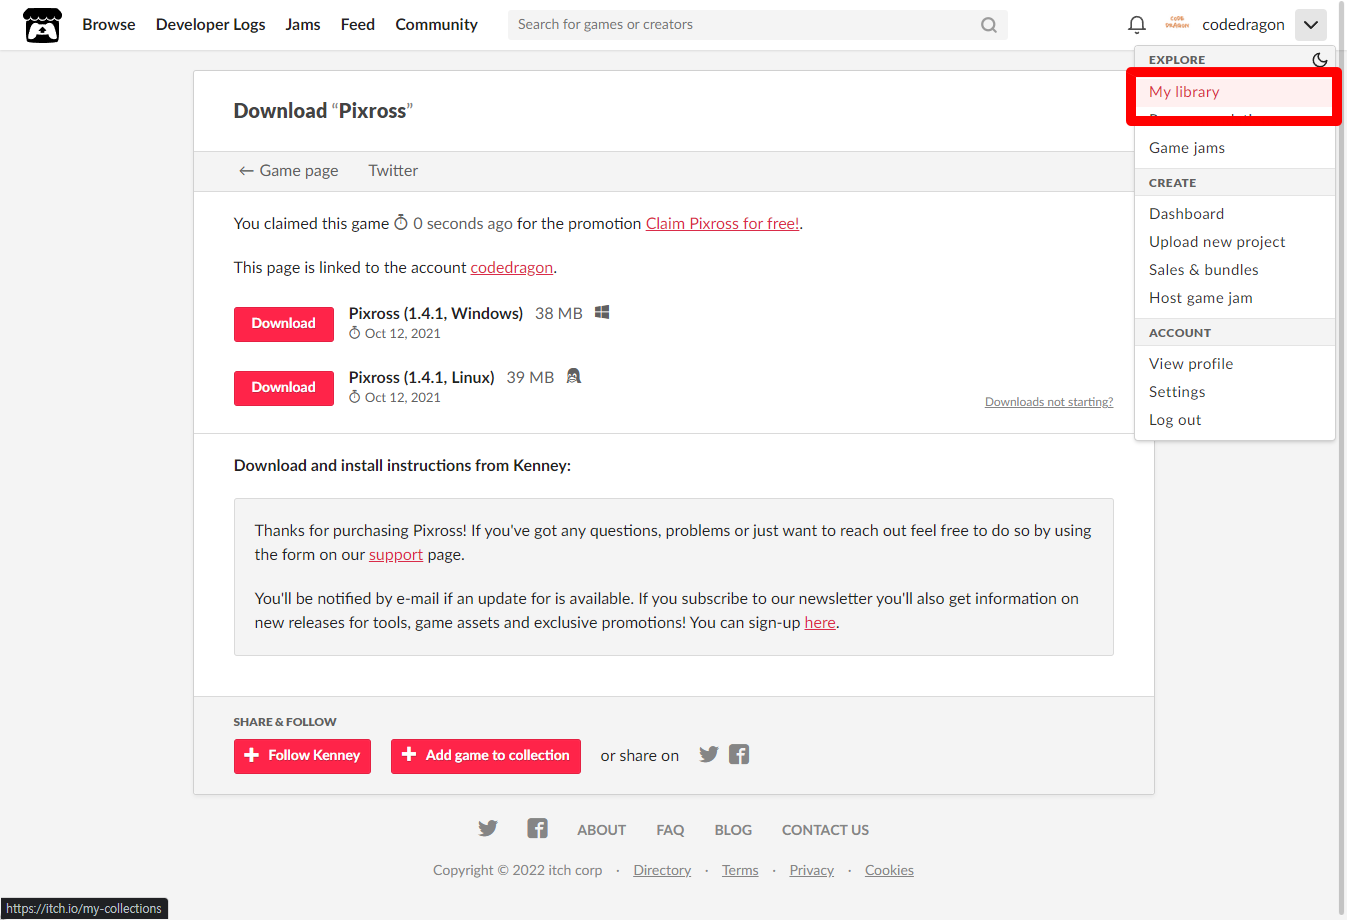Open footer Twitter icon
Screen dimensions: 1347x920
pos(488,828)
